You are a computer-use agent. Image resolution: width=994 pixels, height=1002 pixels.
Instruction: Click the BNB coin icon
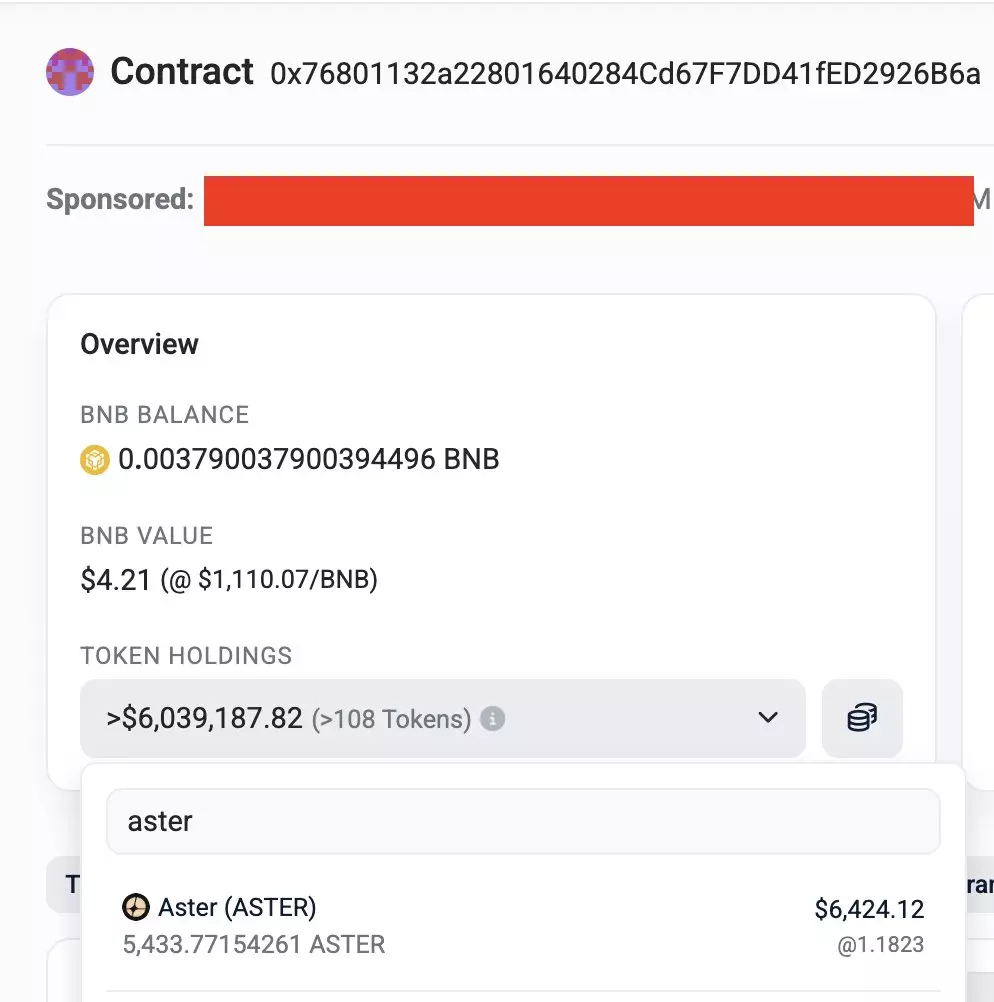pyautogui.click(x=94, y=460)
